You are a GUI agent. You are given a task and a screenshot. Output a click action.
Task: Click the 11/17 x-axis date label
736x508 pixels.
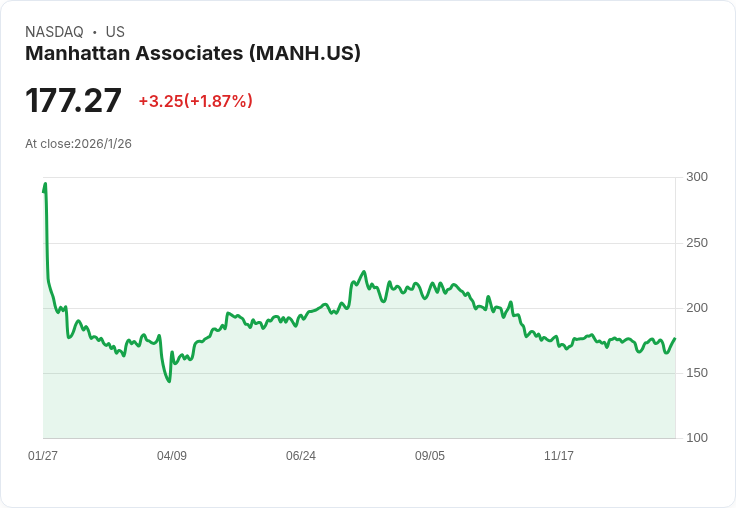(x=559, y=455)
